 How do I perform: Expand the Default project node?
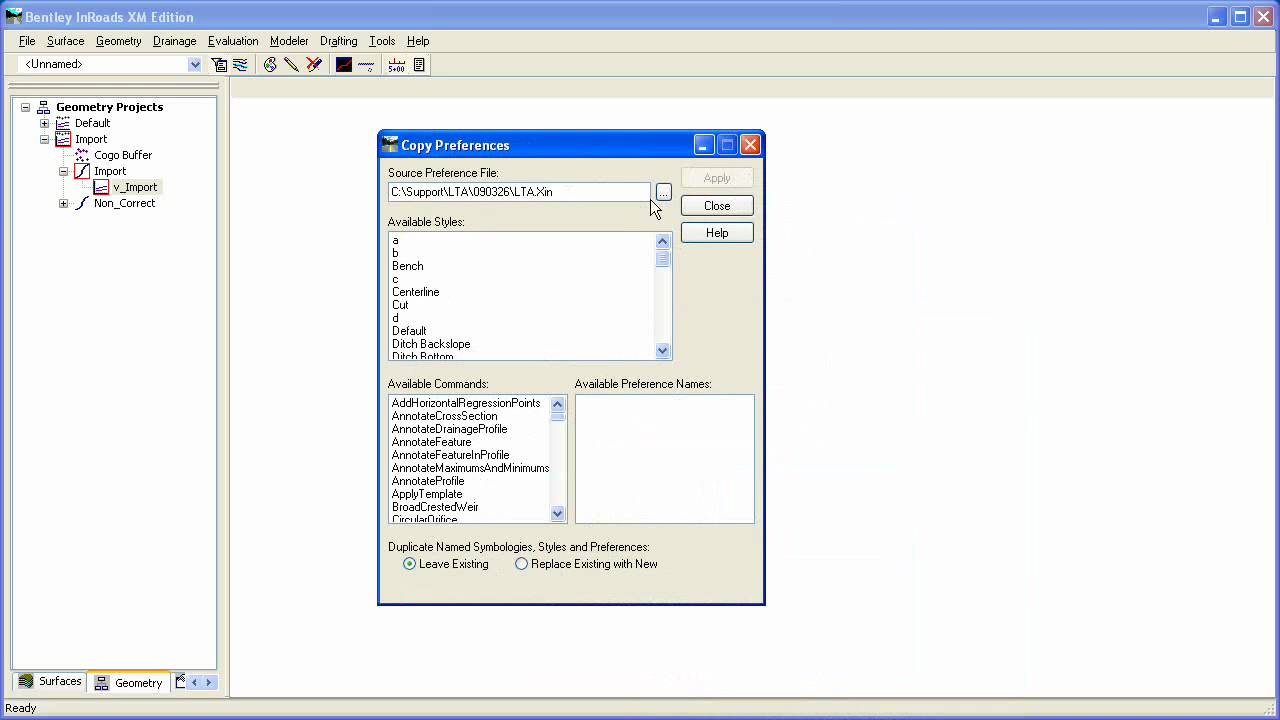click(44, 123)
